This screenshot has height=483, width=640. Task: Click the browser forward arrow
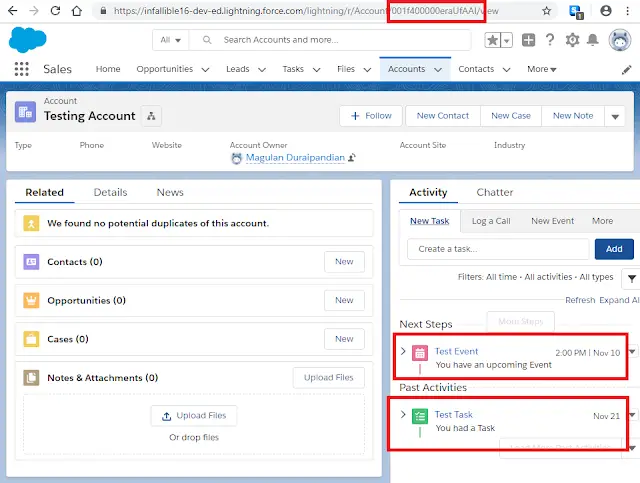coord(34,11)
